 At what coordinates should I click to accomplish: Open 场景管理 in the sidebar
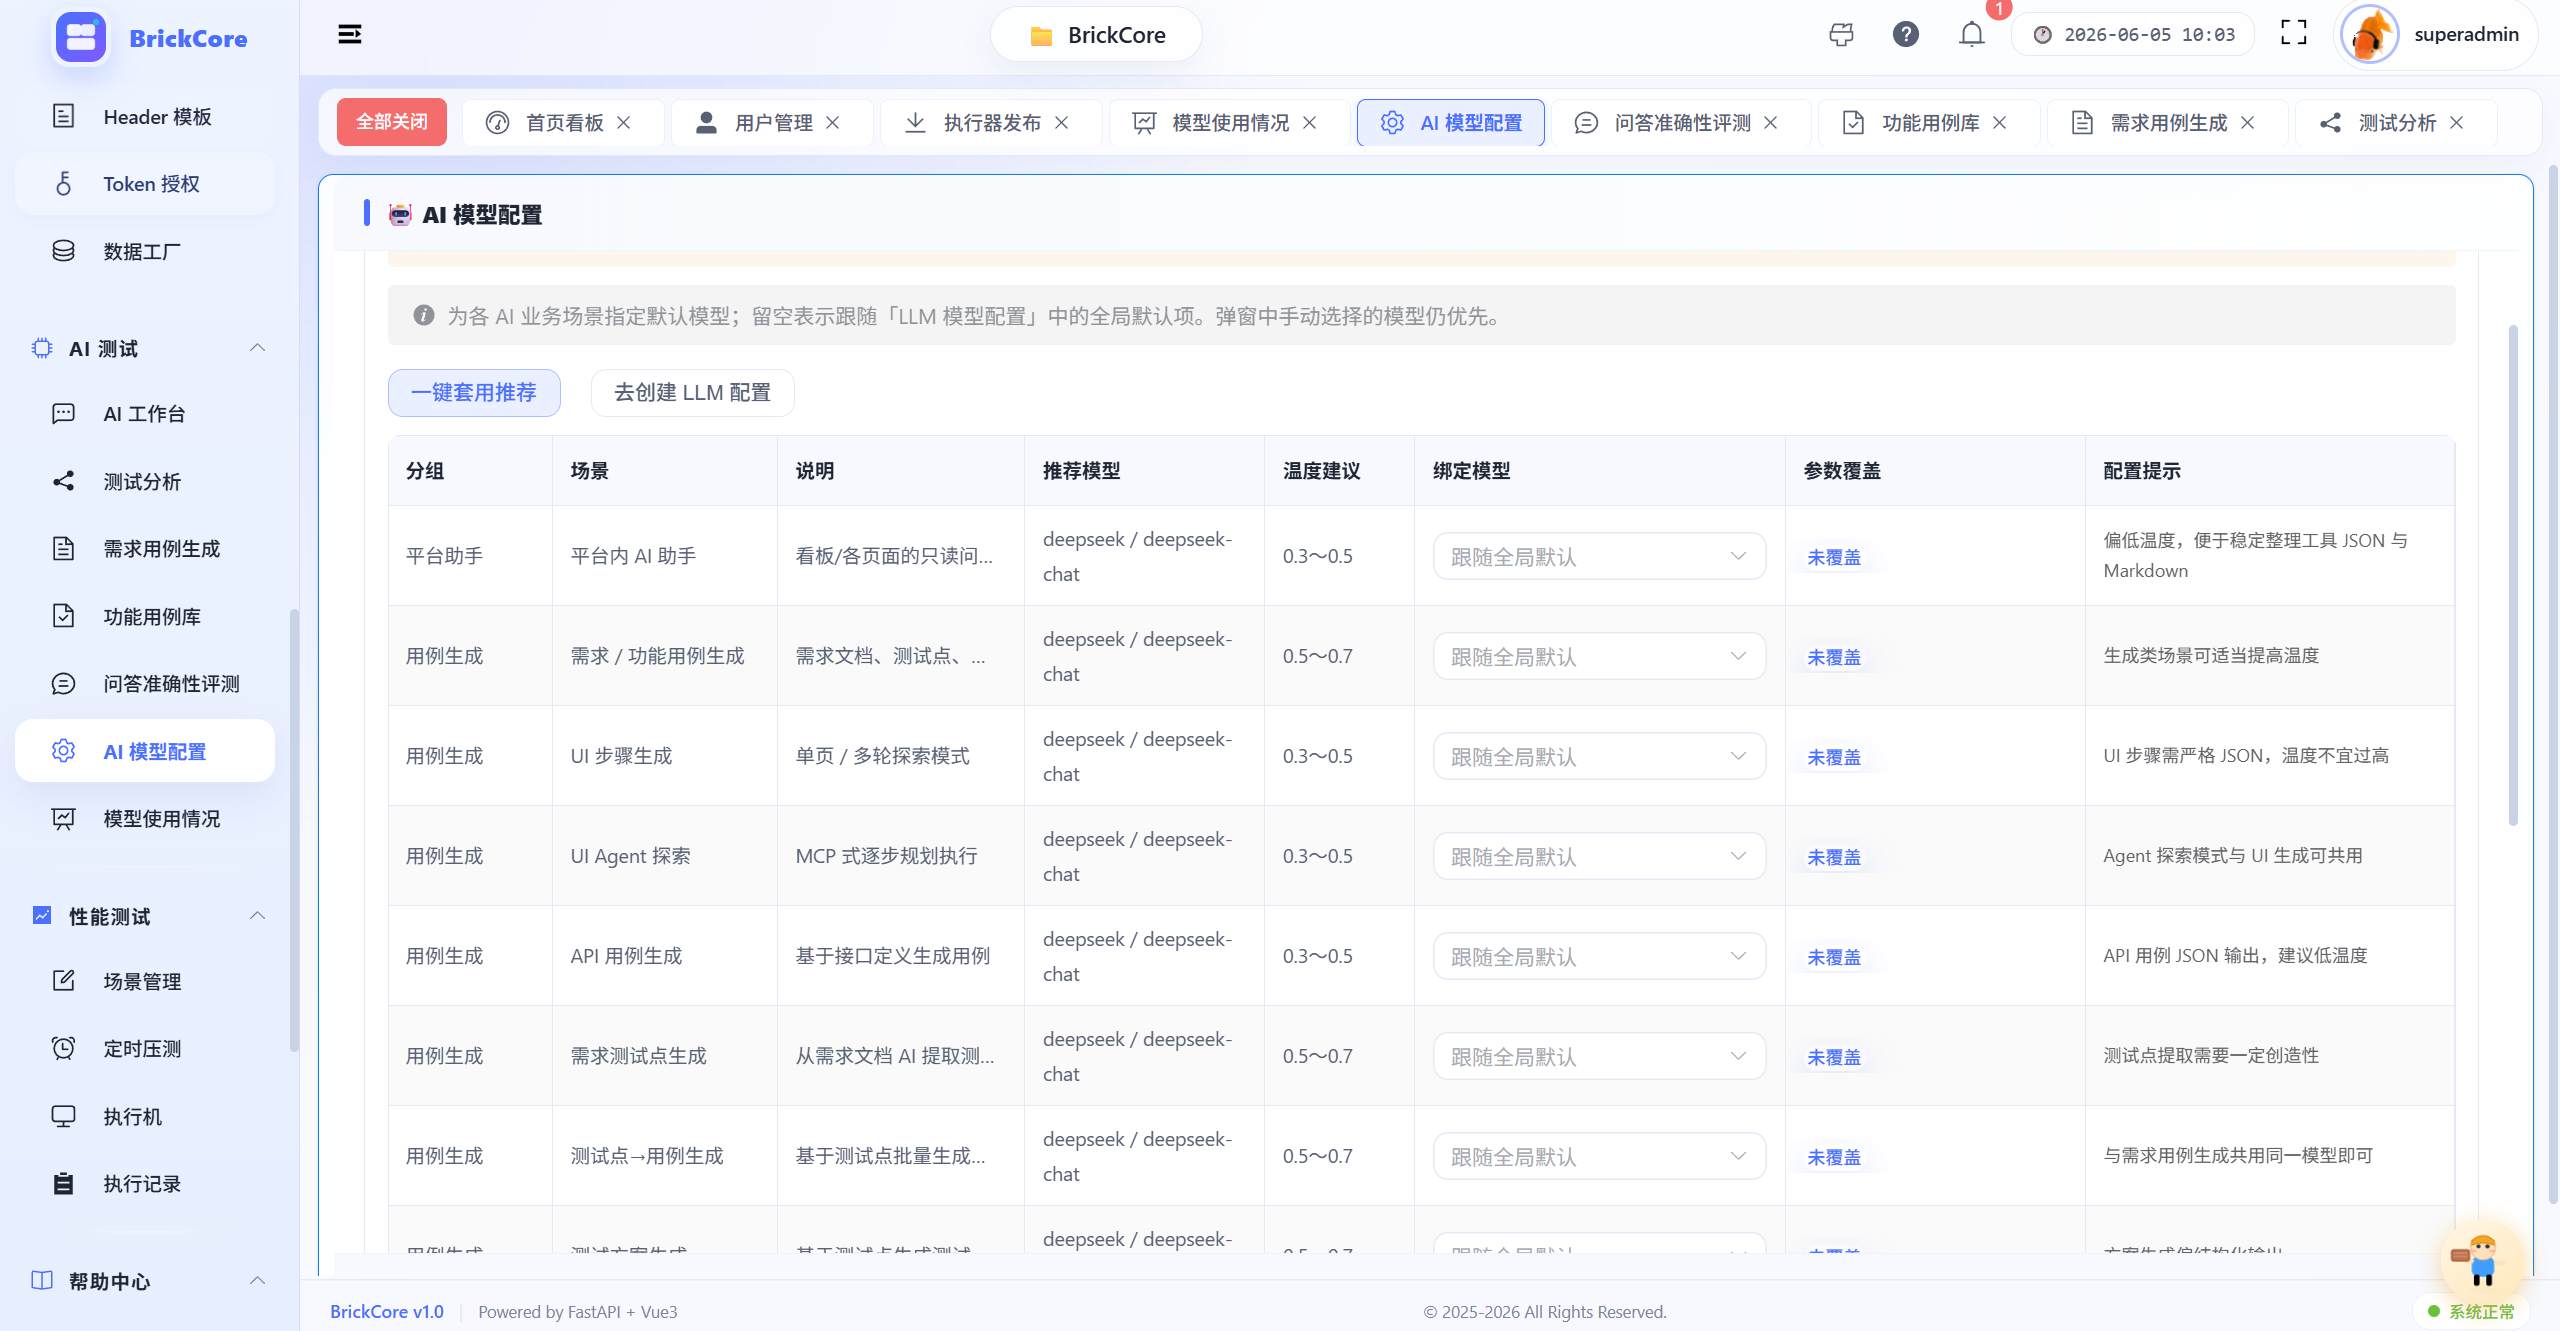145,982
